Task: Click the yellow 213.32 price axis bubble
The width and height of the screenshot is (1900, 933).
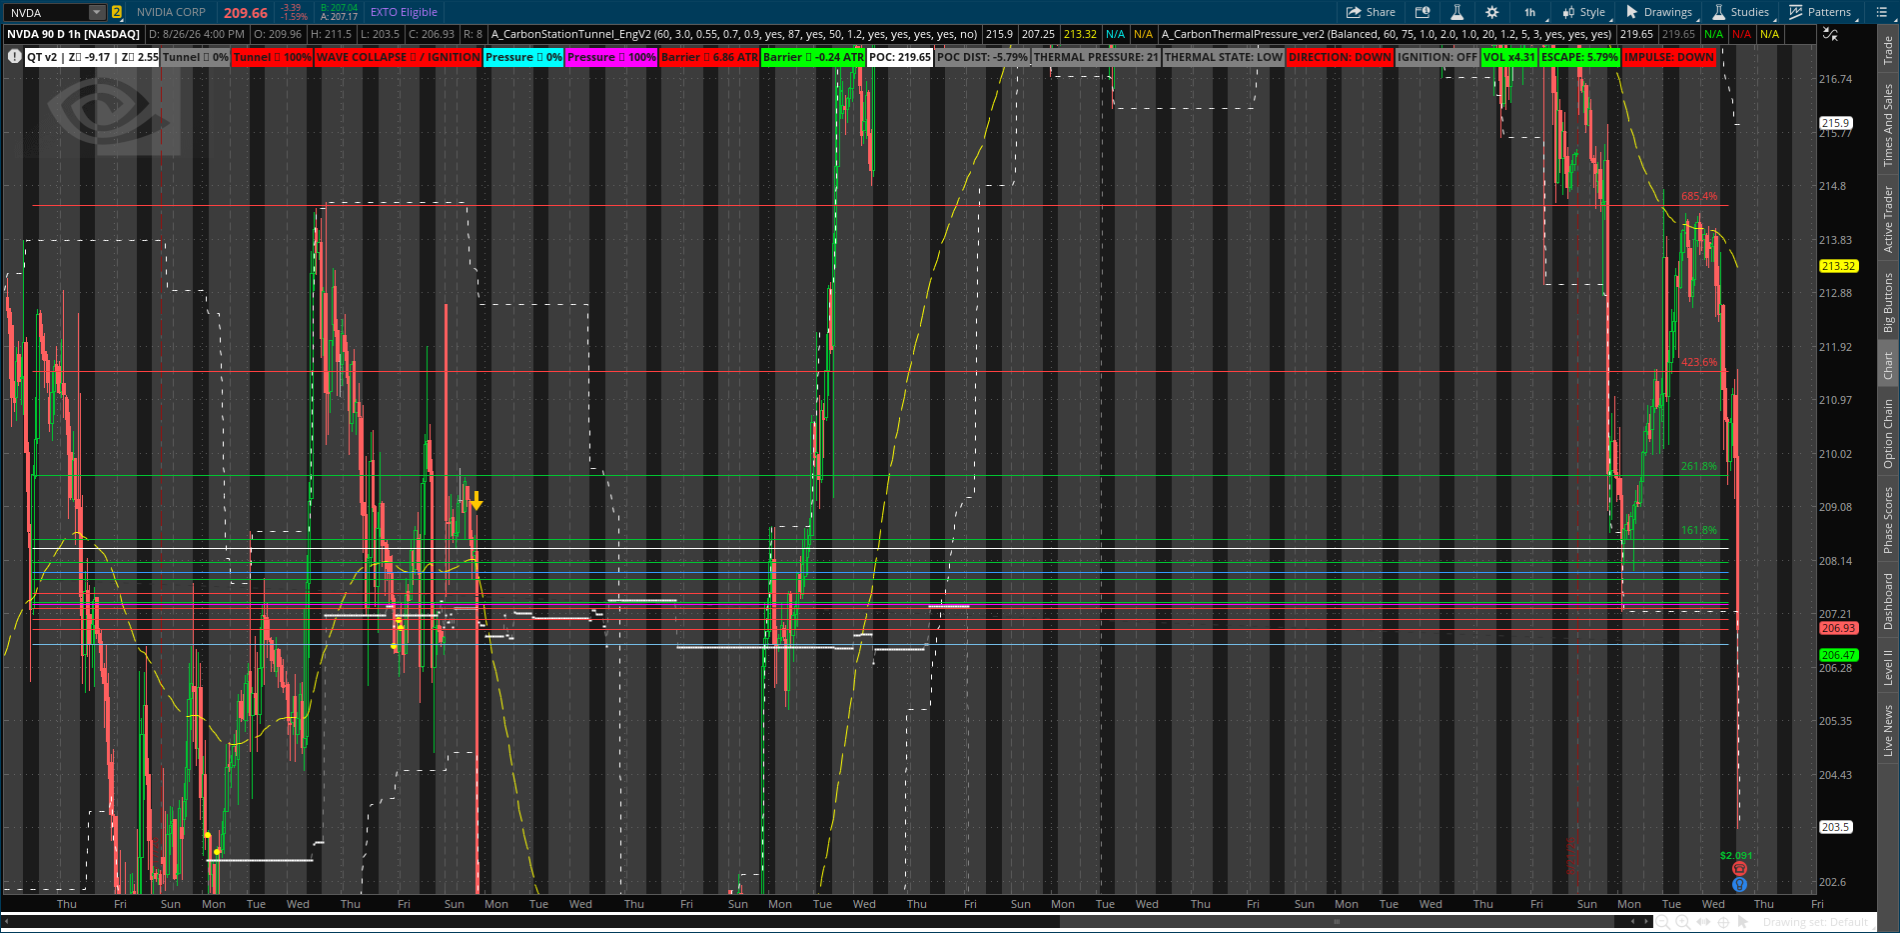Action: pyautogui.click(x=1838, y=266)
